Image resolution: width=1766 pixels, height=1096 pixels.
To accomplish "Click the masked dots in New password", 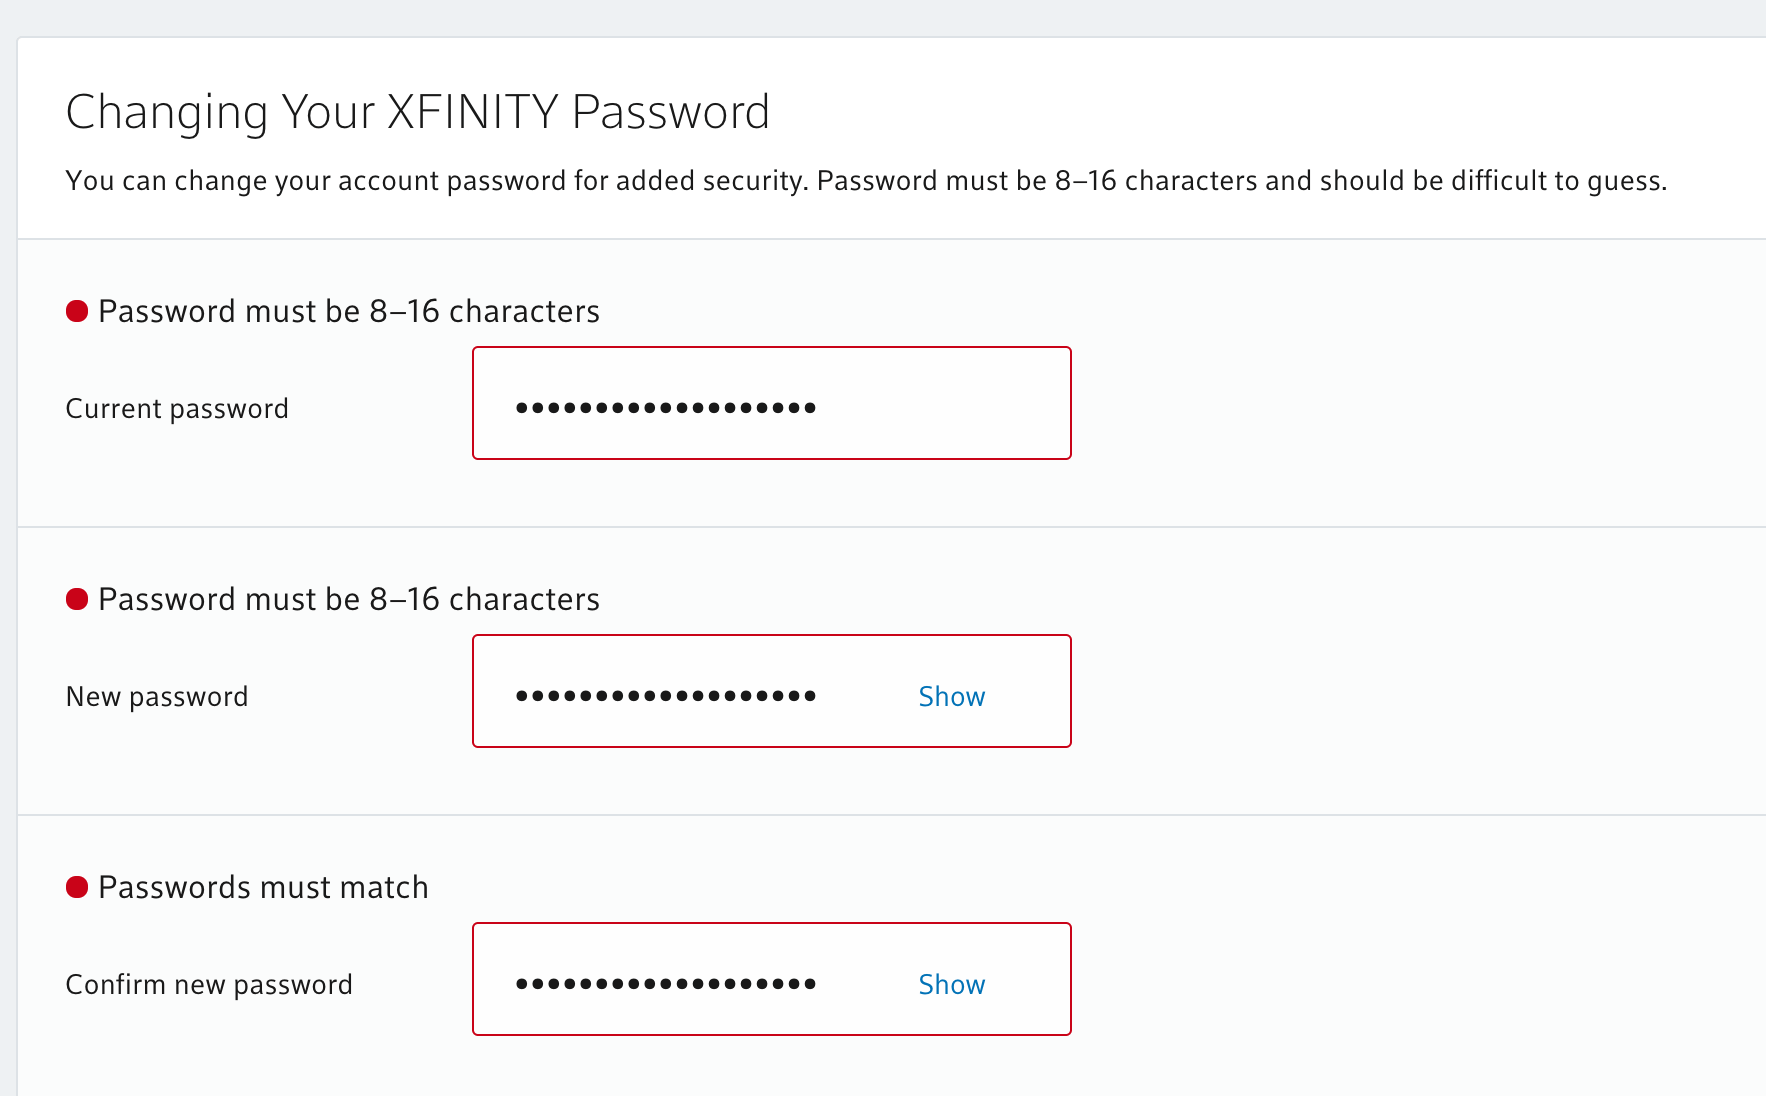I will pyautogui.click(x=665, y=695).
